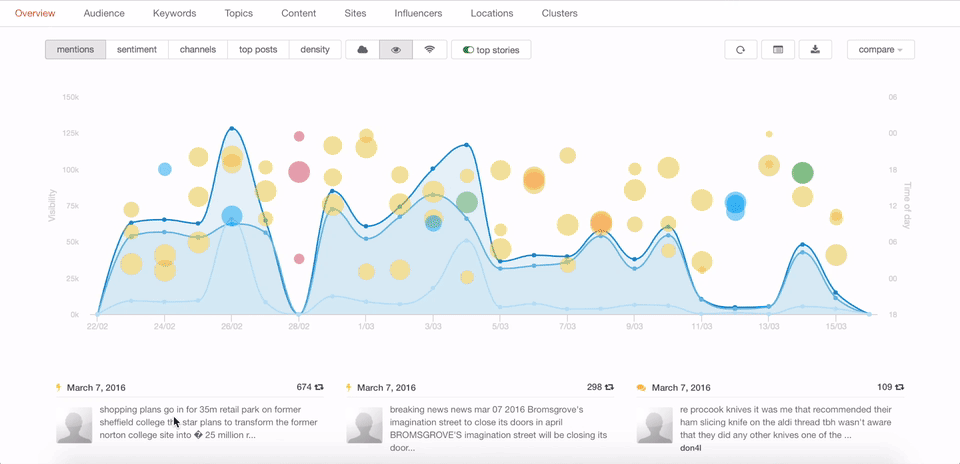Show the channels breakdown
The height and width of the screenshot is (464, 960).
click(x=198, y=50)
